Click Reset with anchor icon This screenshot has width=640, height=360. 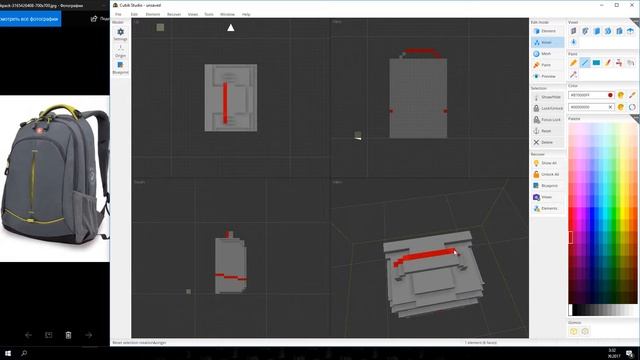coord(547,131)
